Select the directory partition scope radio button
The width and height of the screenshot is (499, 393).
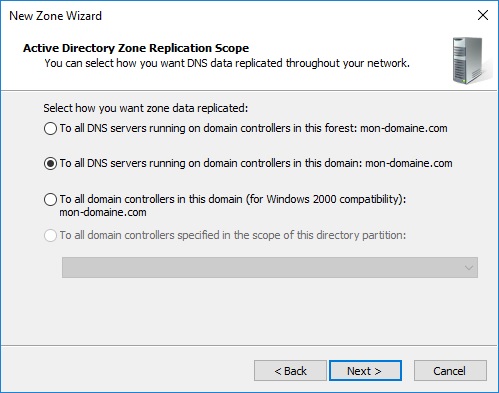[50, 236]
